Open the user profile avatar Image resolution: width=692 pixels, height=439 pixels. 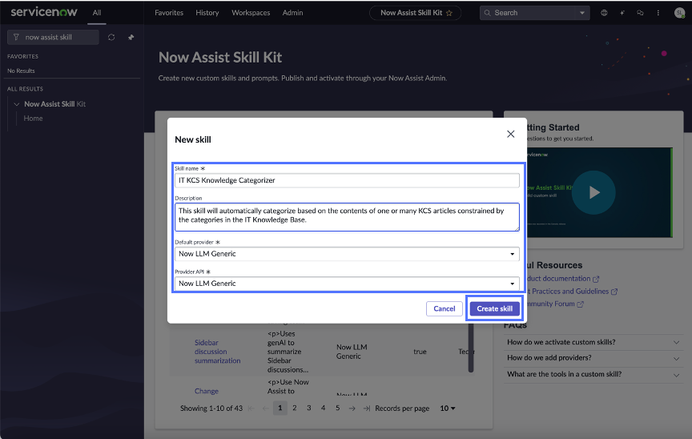click(680, 13)
